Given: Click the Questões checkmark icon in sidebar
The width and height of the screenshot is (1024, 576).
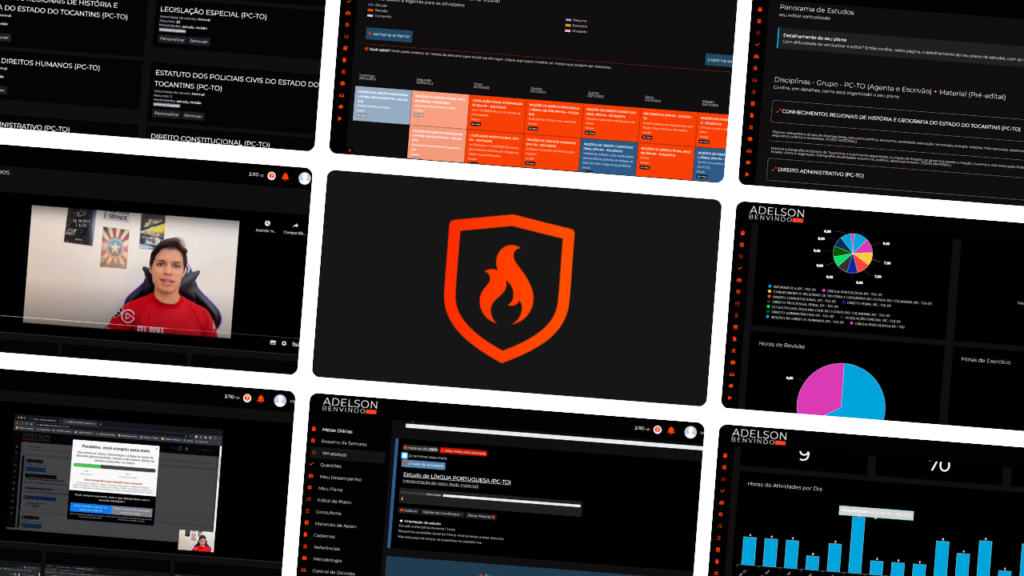Looking at the screenshot, I should point(312,464).
